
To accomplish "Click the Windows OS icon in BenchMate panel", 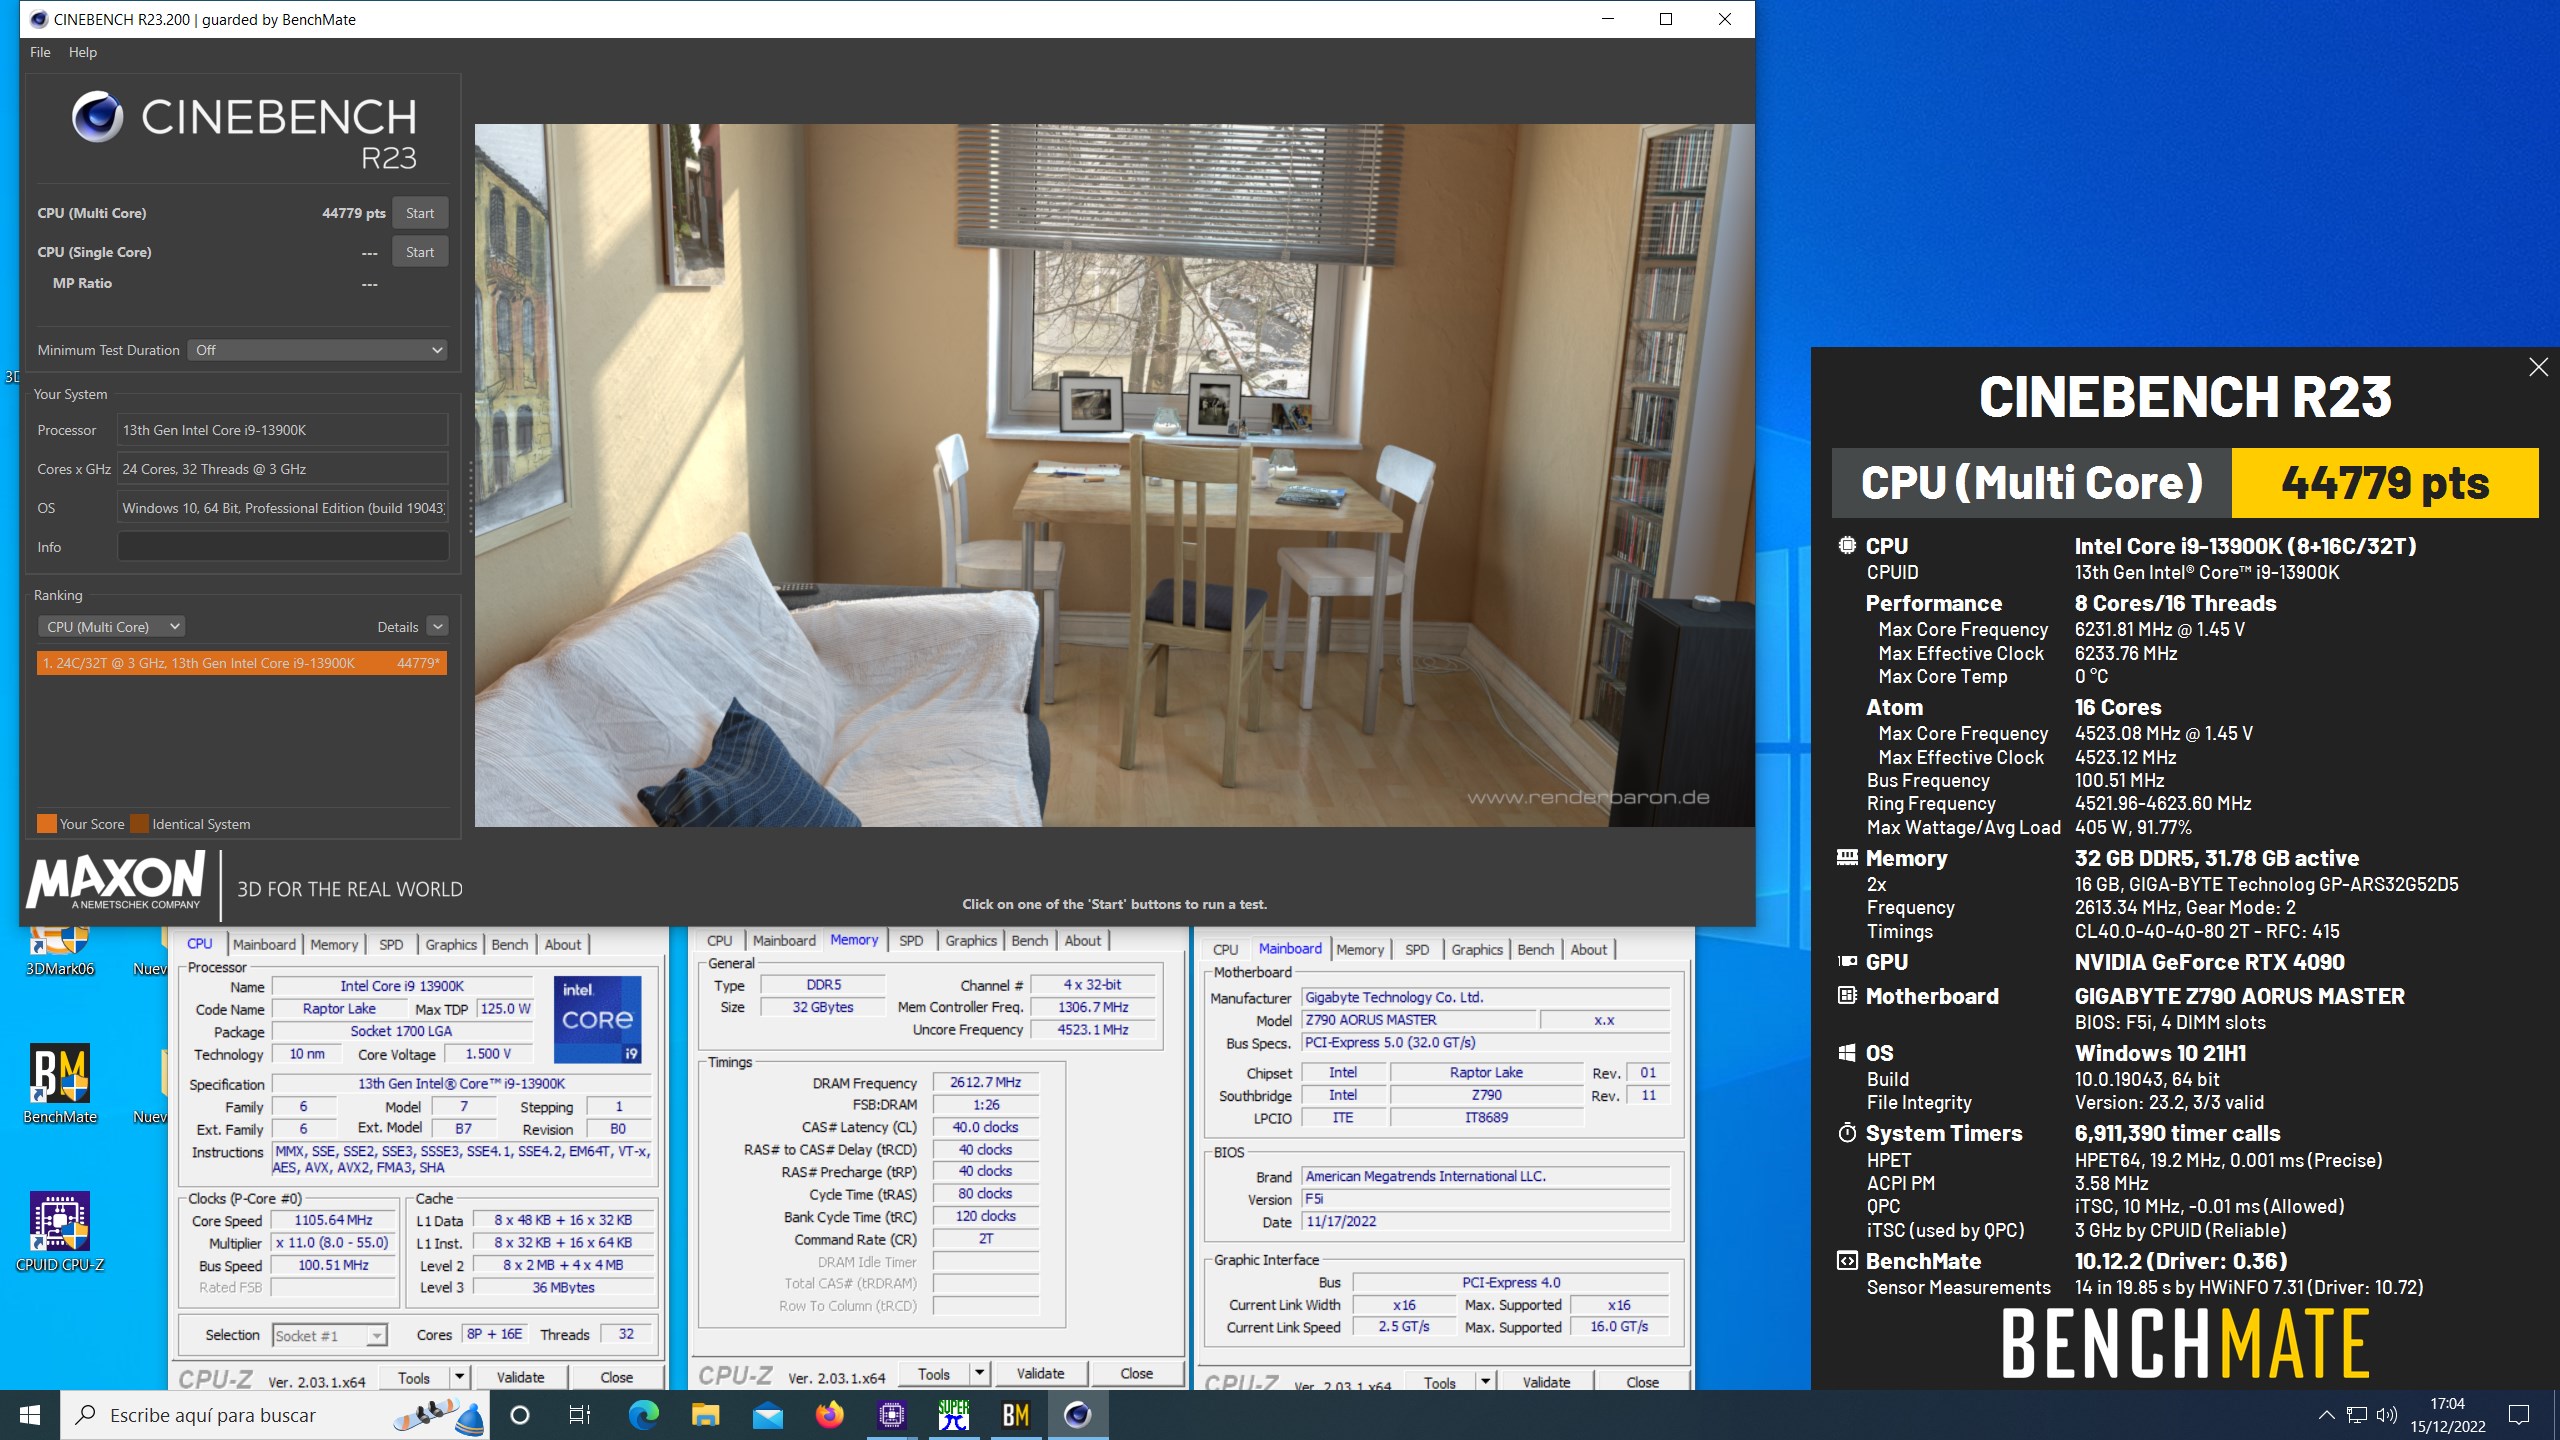I will pyautogui.click(x=1847, y=1053).
